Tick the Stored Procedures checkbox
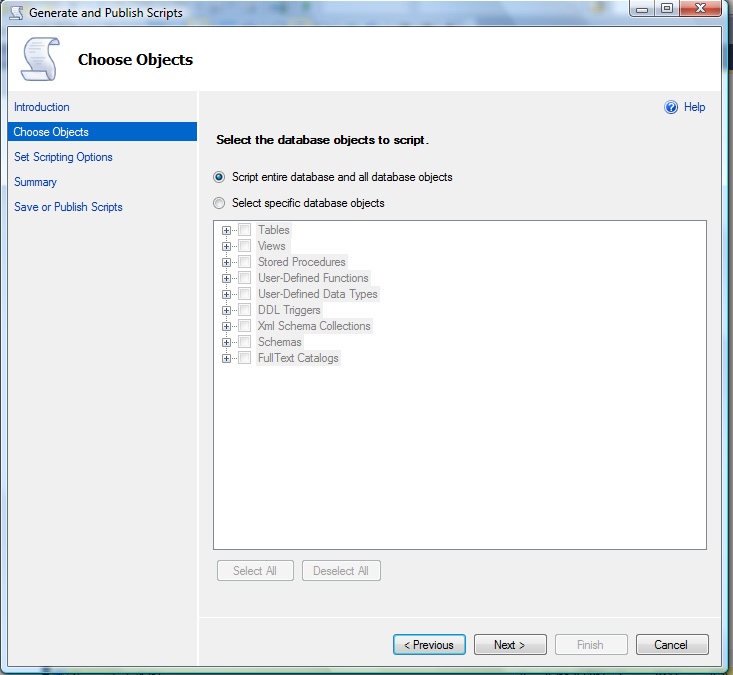 coord(245,262)
